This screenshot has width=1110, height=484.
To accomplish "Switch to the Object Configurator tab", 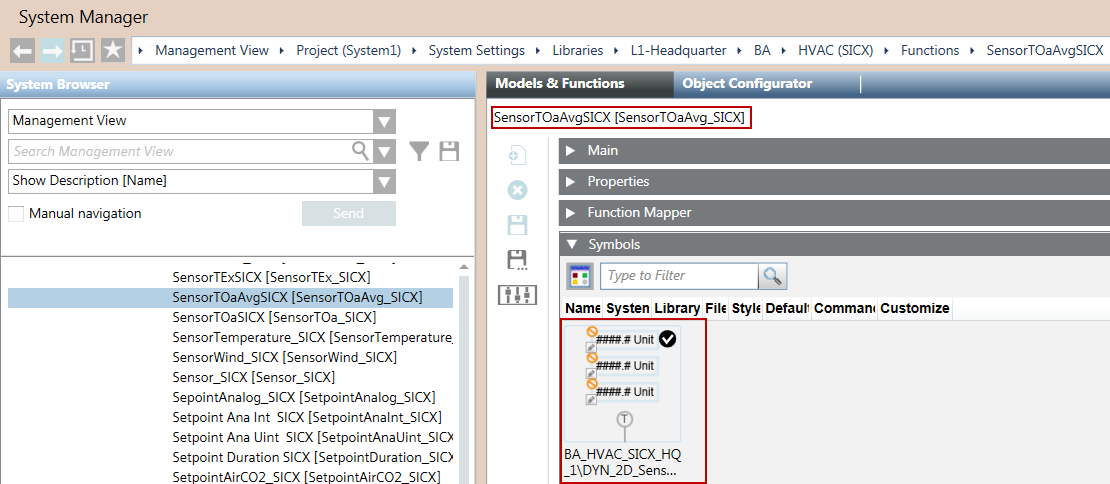I will tap(747, 84).
